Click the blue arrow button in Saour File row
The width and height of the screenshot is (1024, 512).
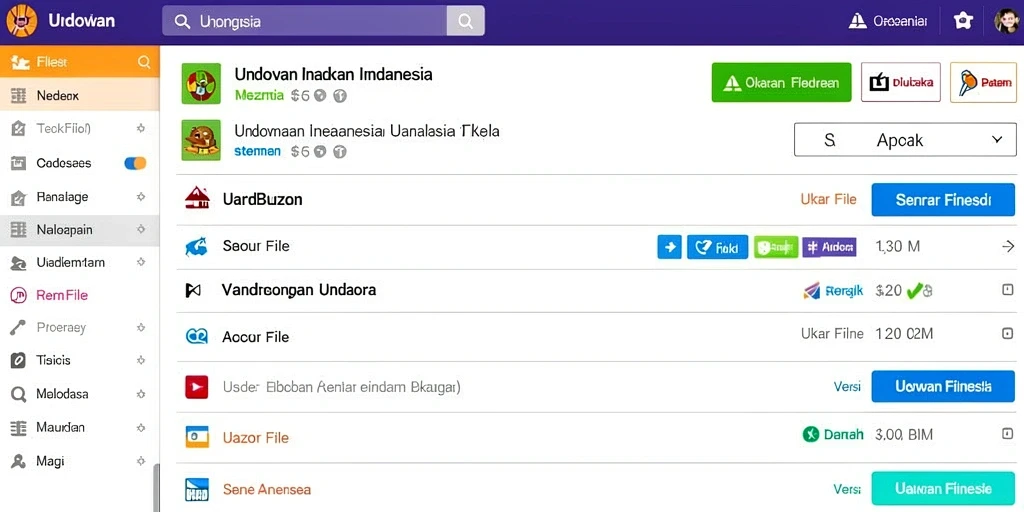coord(669,247)
